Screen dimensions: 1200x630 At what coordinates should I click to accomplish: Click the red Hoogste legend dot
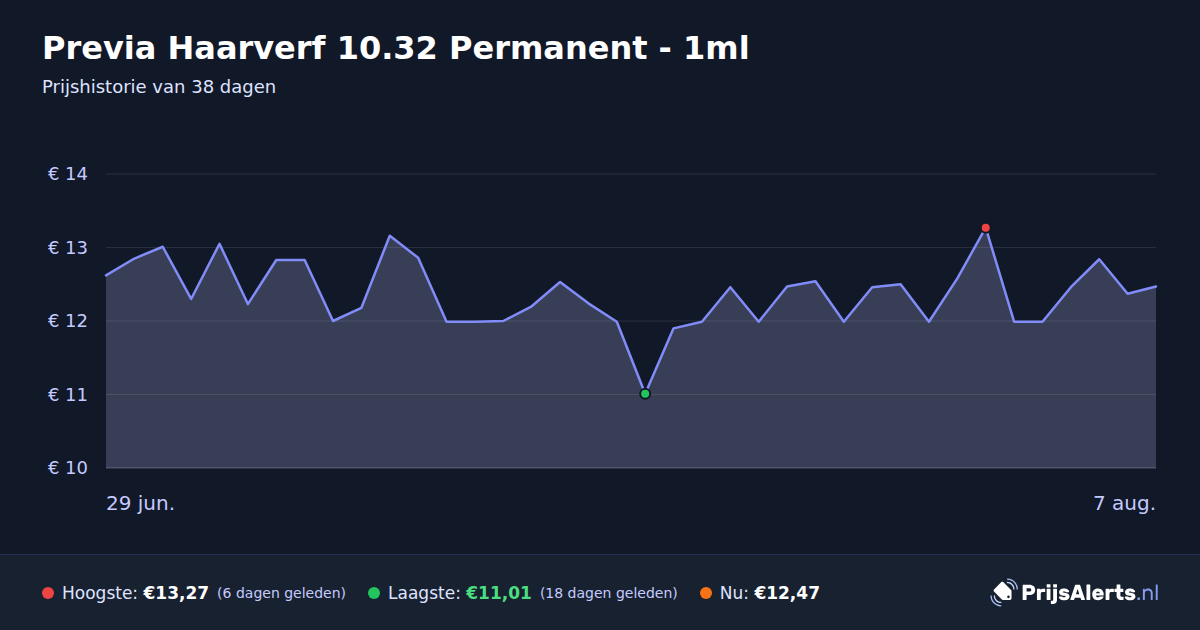pos(48,593)
